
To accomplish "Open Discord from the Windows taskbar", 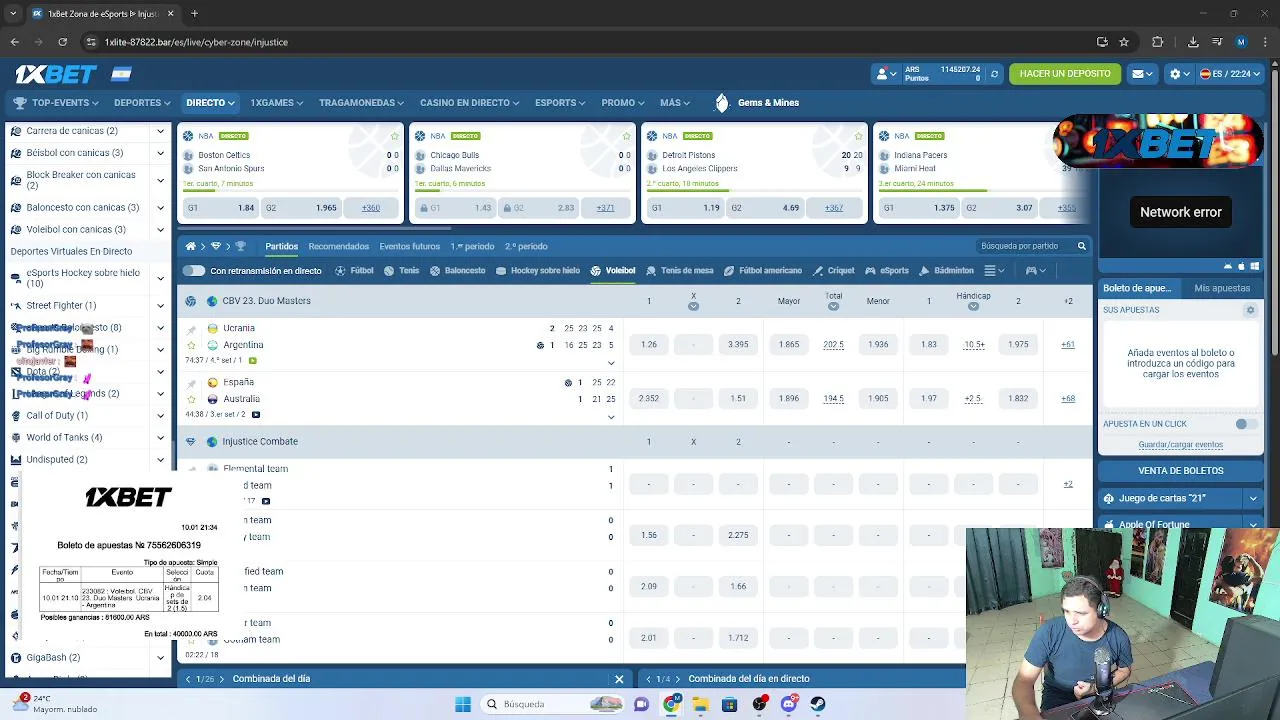I will pyautogui.click(x=789, y=704).
